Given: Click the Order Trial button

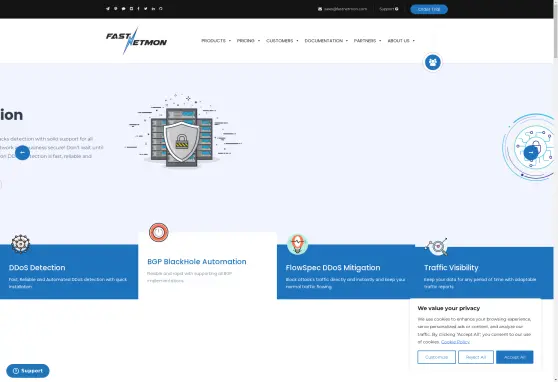Looking at the screenshot, I should 429,9.
